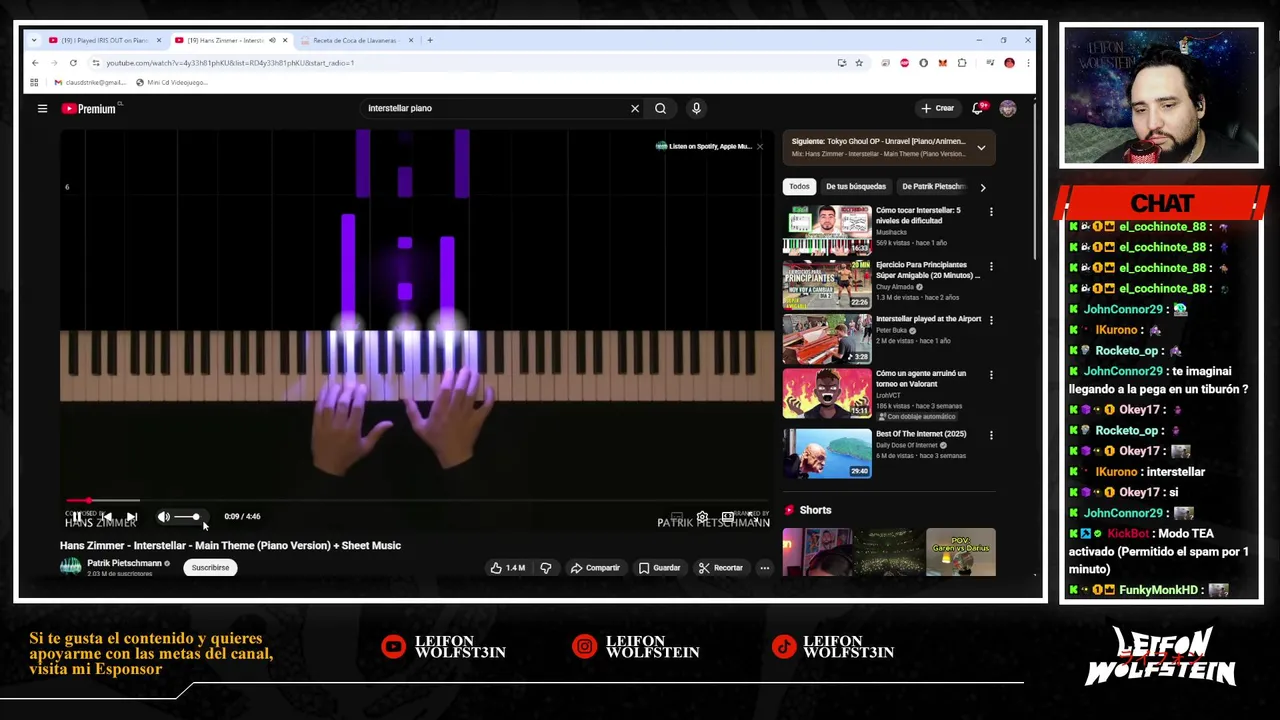The height and width of the screenshot is (720, 1280).
Task: Adjust the player volume slider
Action: pyautogui.click(x=187, y=517)
